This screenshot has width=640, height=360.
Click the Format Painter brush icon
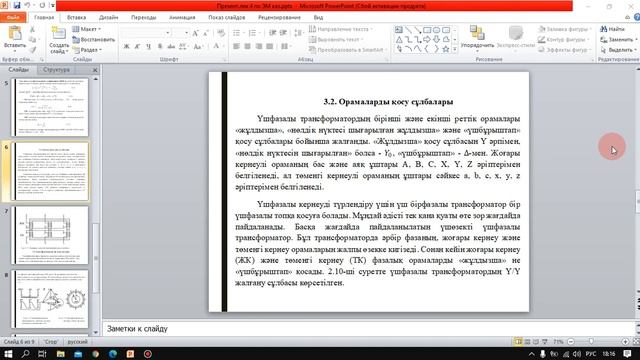(32, 50)
